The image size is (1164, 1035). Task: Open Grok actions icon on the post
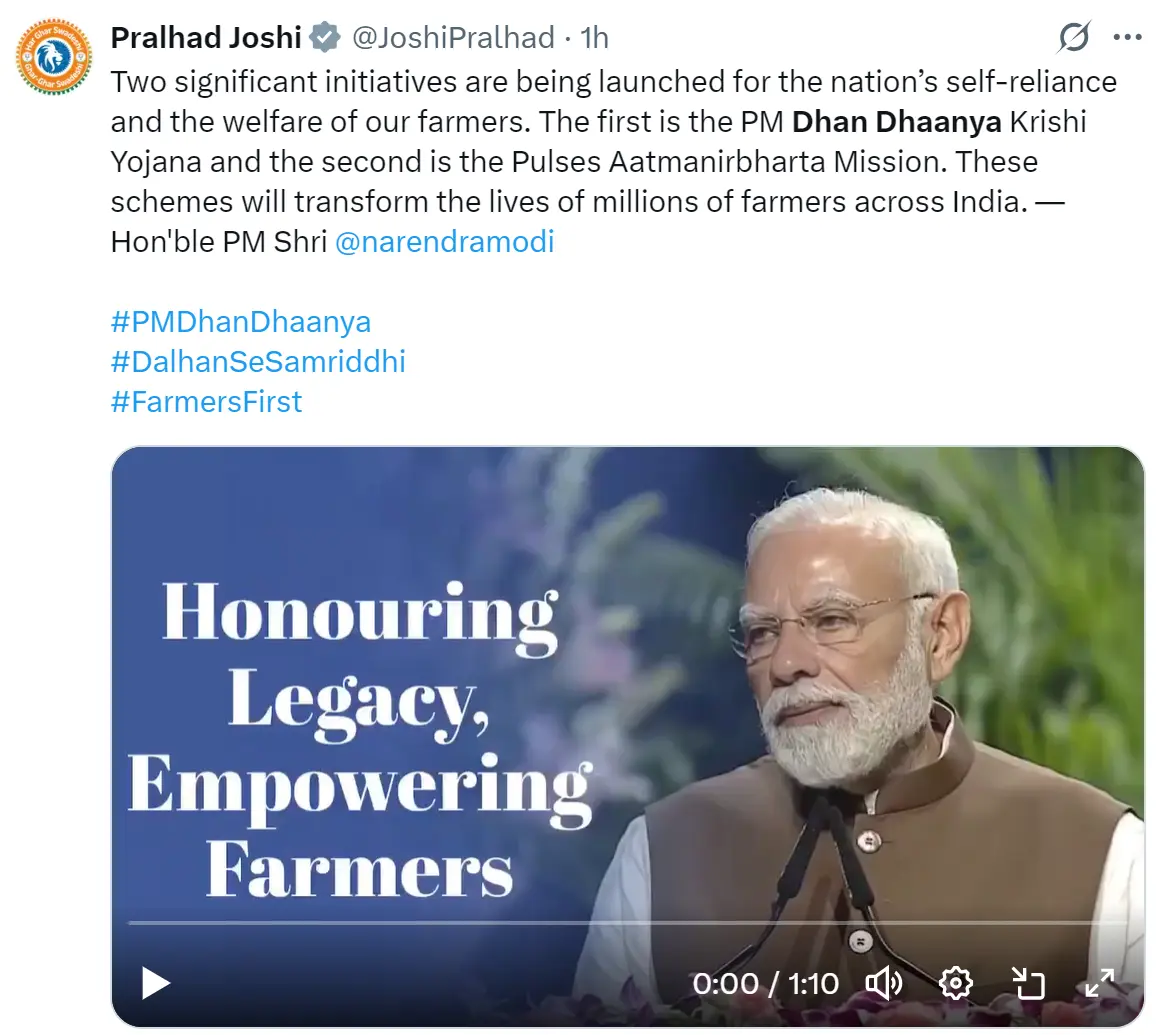pos(1074,38)
